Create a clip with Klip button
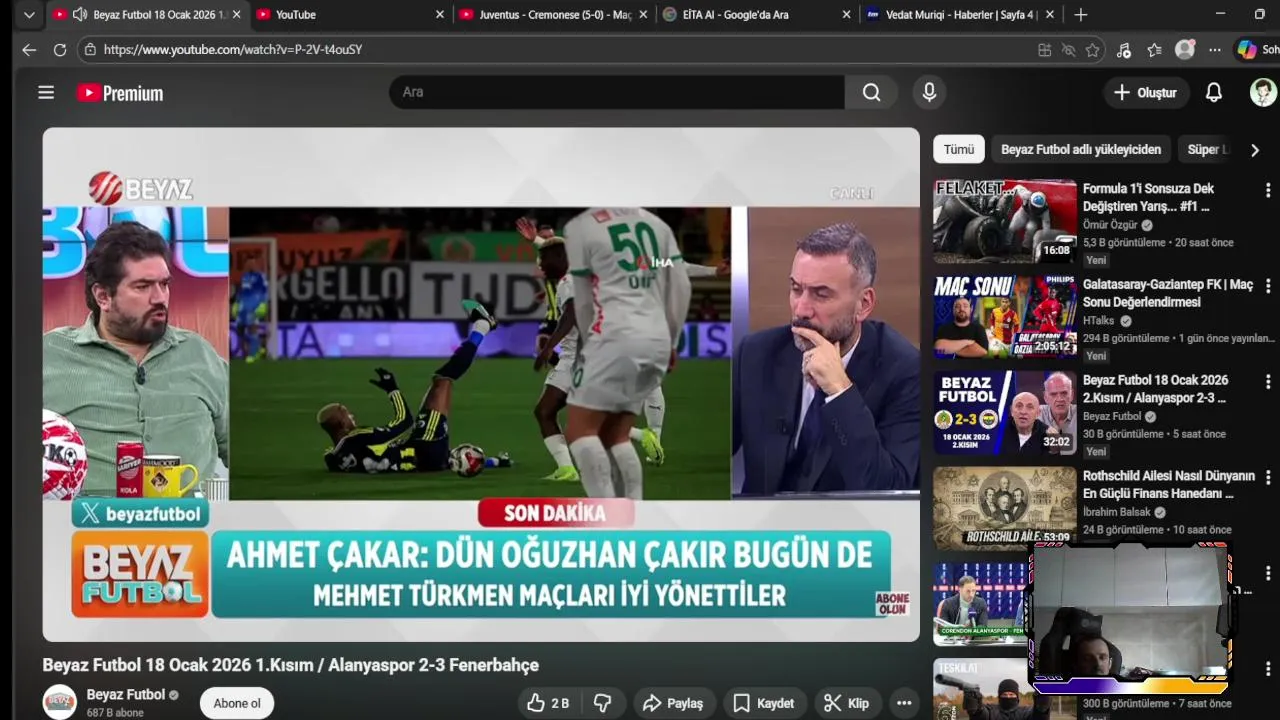 (x=846, y=703)
